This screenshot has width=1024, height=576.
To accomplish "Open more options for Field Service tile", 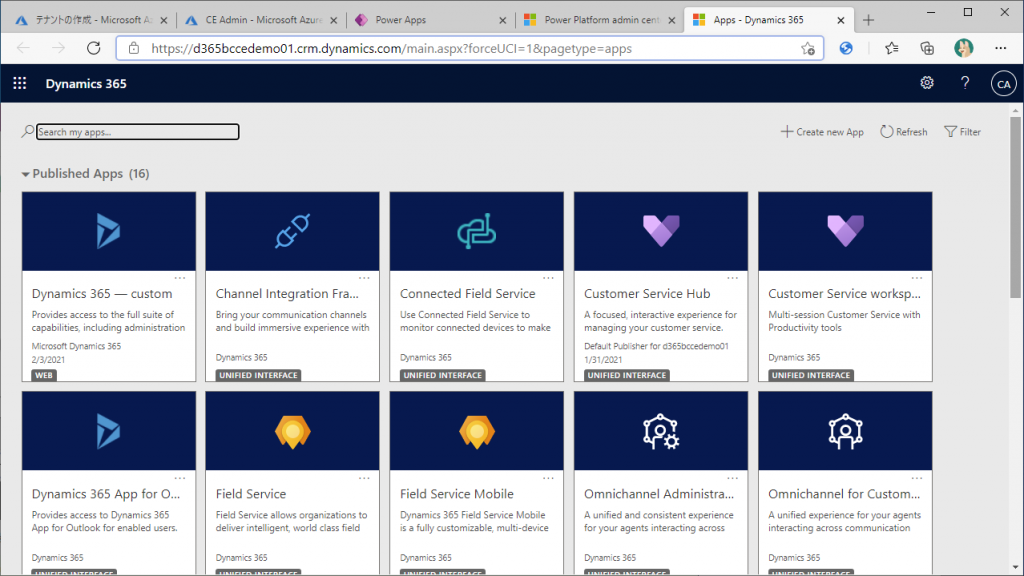I will (364, 479).
